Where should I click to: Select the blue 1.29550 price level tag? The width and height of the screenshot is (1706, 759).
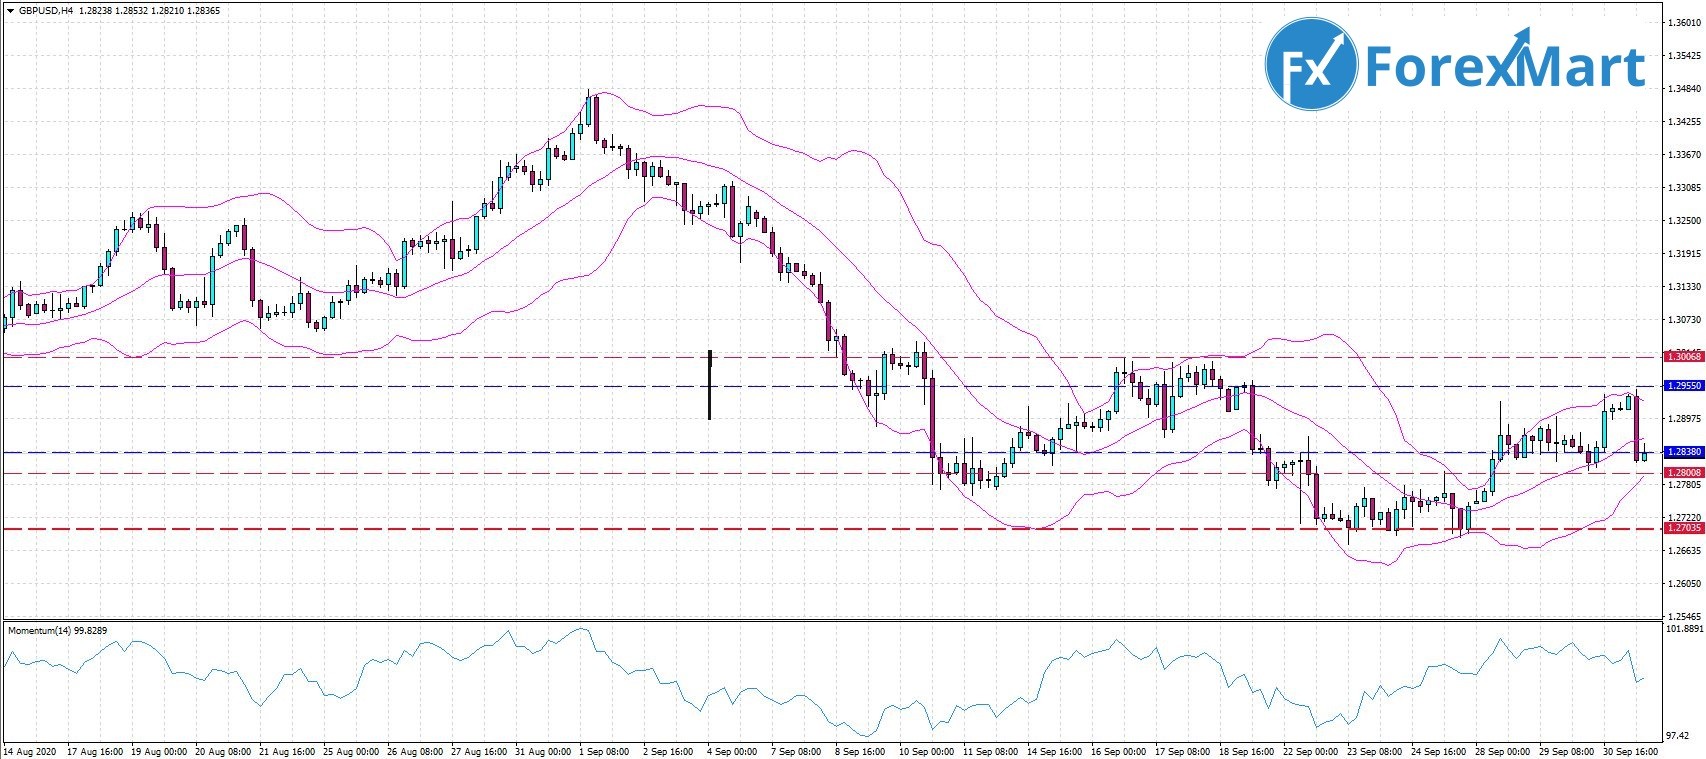1682,385
